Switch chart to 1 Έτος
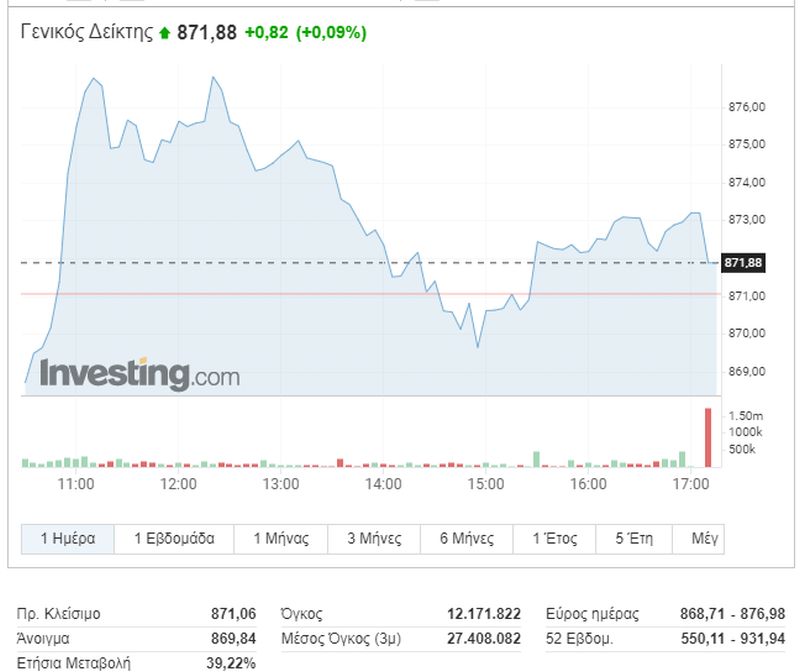Viewport: 800px width, 672px height. pos(557,538)
